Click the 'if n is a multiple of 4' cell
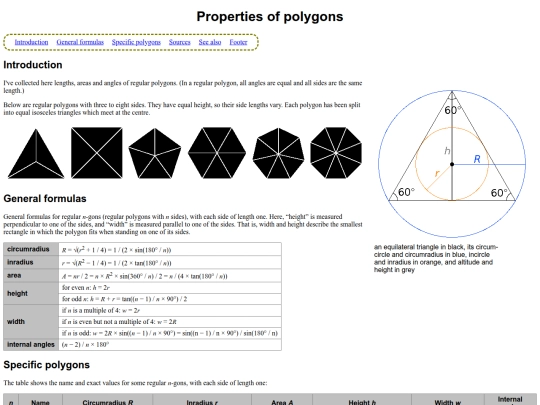The image size is (540, 405). point(170,310)
